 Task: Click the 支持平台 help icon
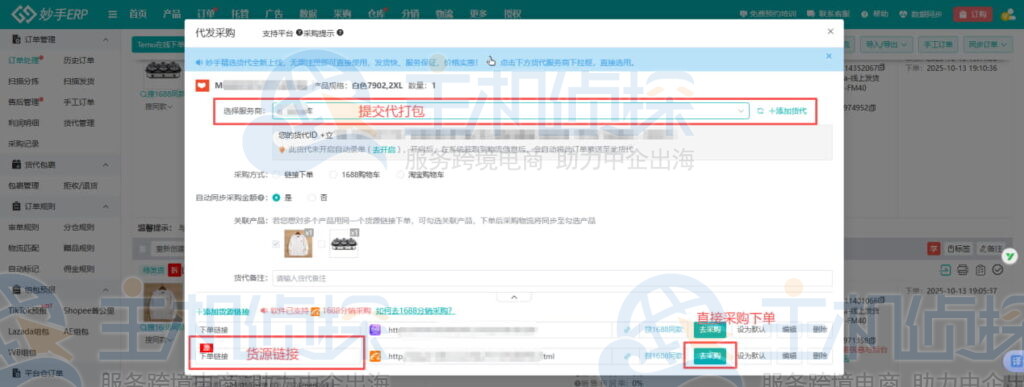click(298, 32)
